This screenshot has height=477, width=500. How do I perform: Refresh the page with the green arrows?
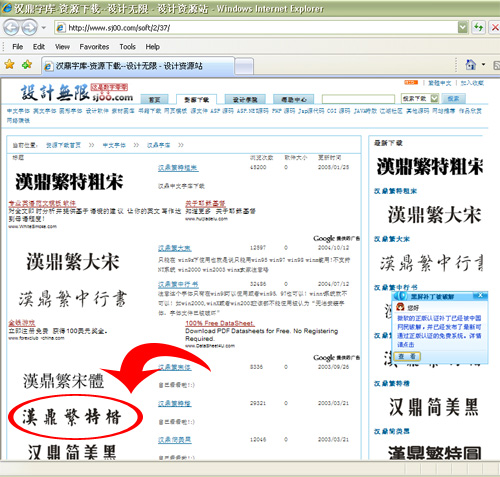pos(478,27)
